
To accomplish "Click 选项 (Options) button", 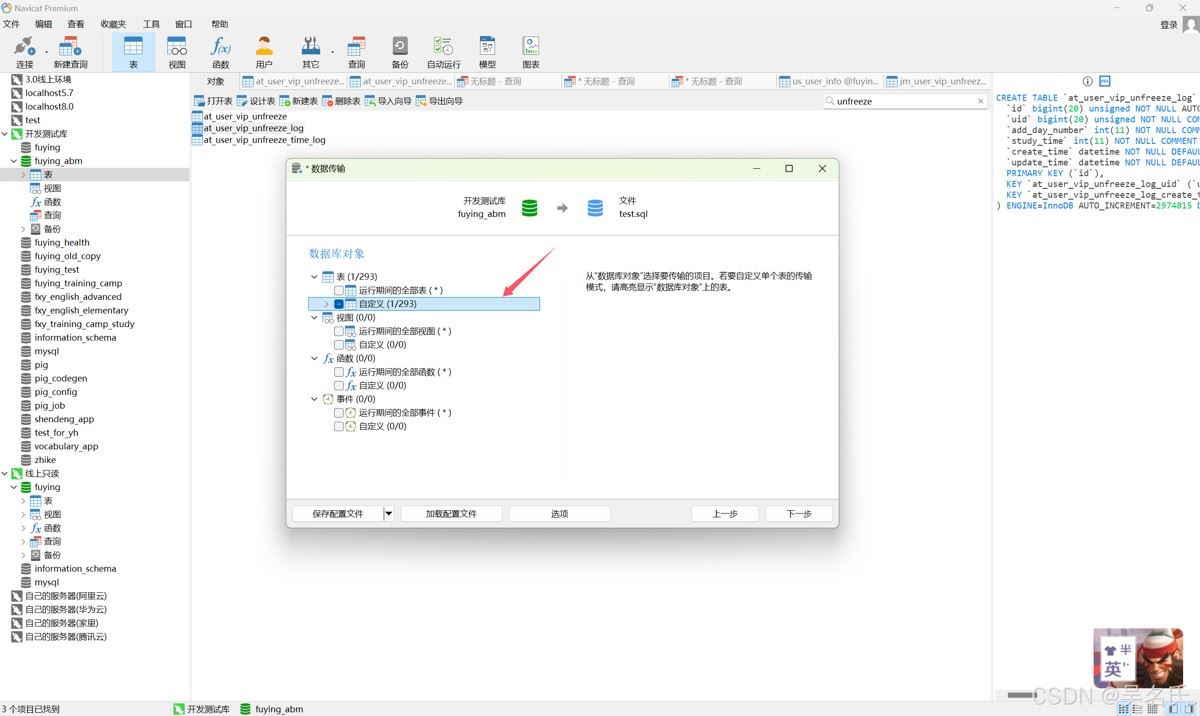I will point(559,514).
